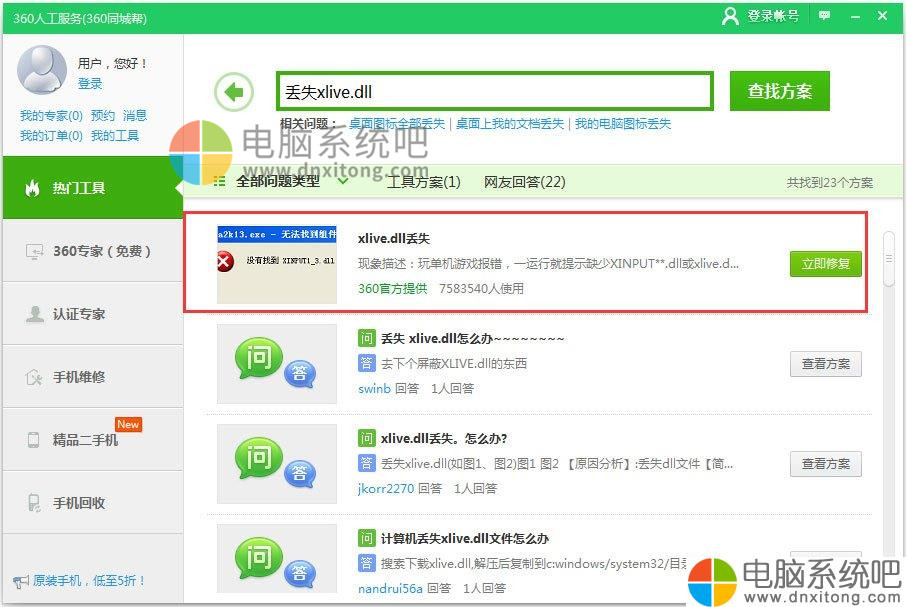Image resolution: width=906 pixels, height=607 pixels.
Task: Close the 360人工服务 window
Action: [882, 16]
